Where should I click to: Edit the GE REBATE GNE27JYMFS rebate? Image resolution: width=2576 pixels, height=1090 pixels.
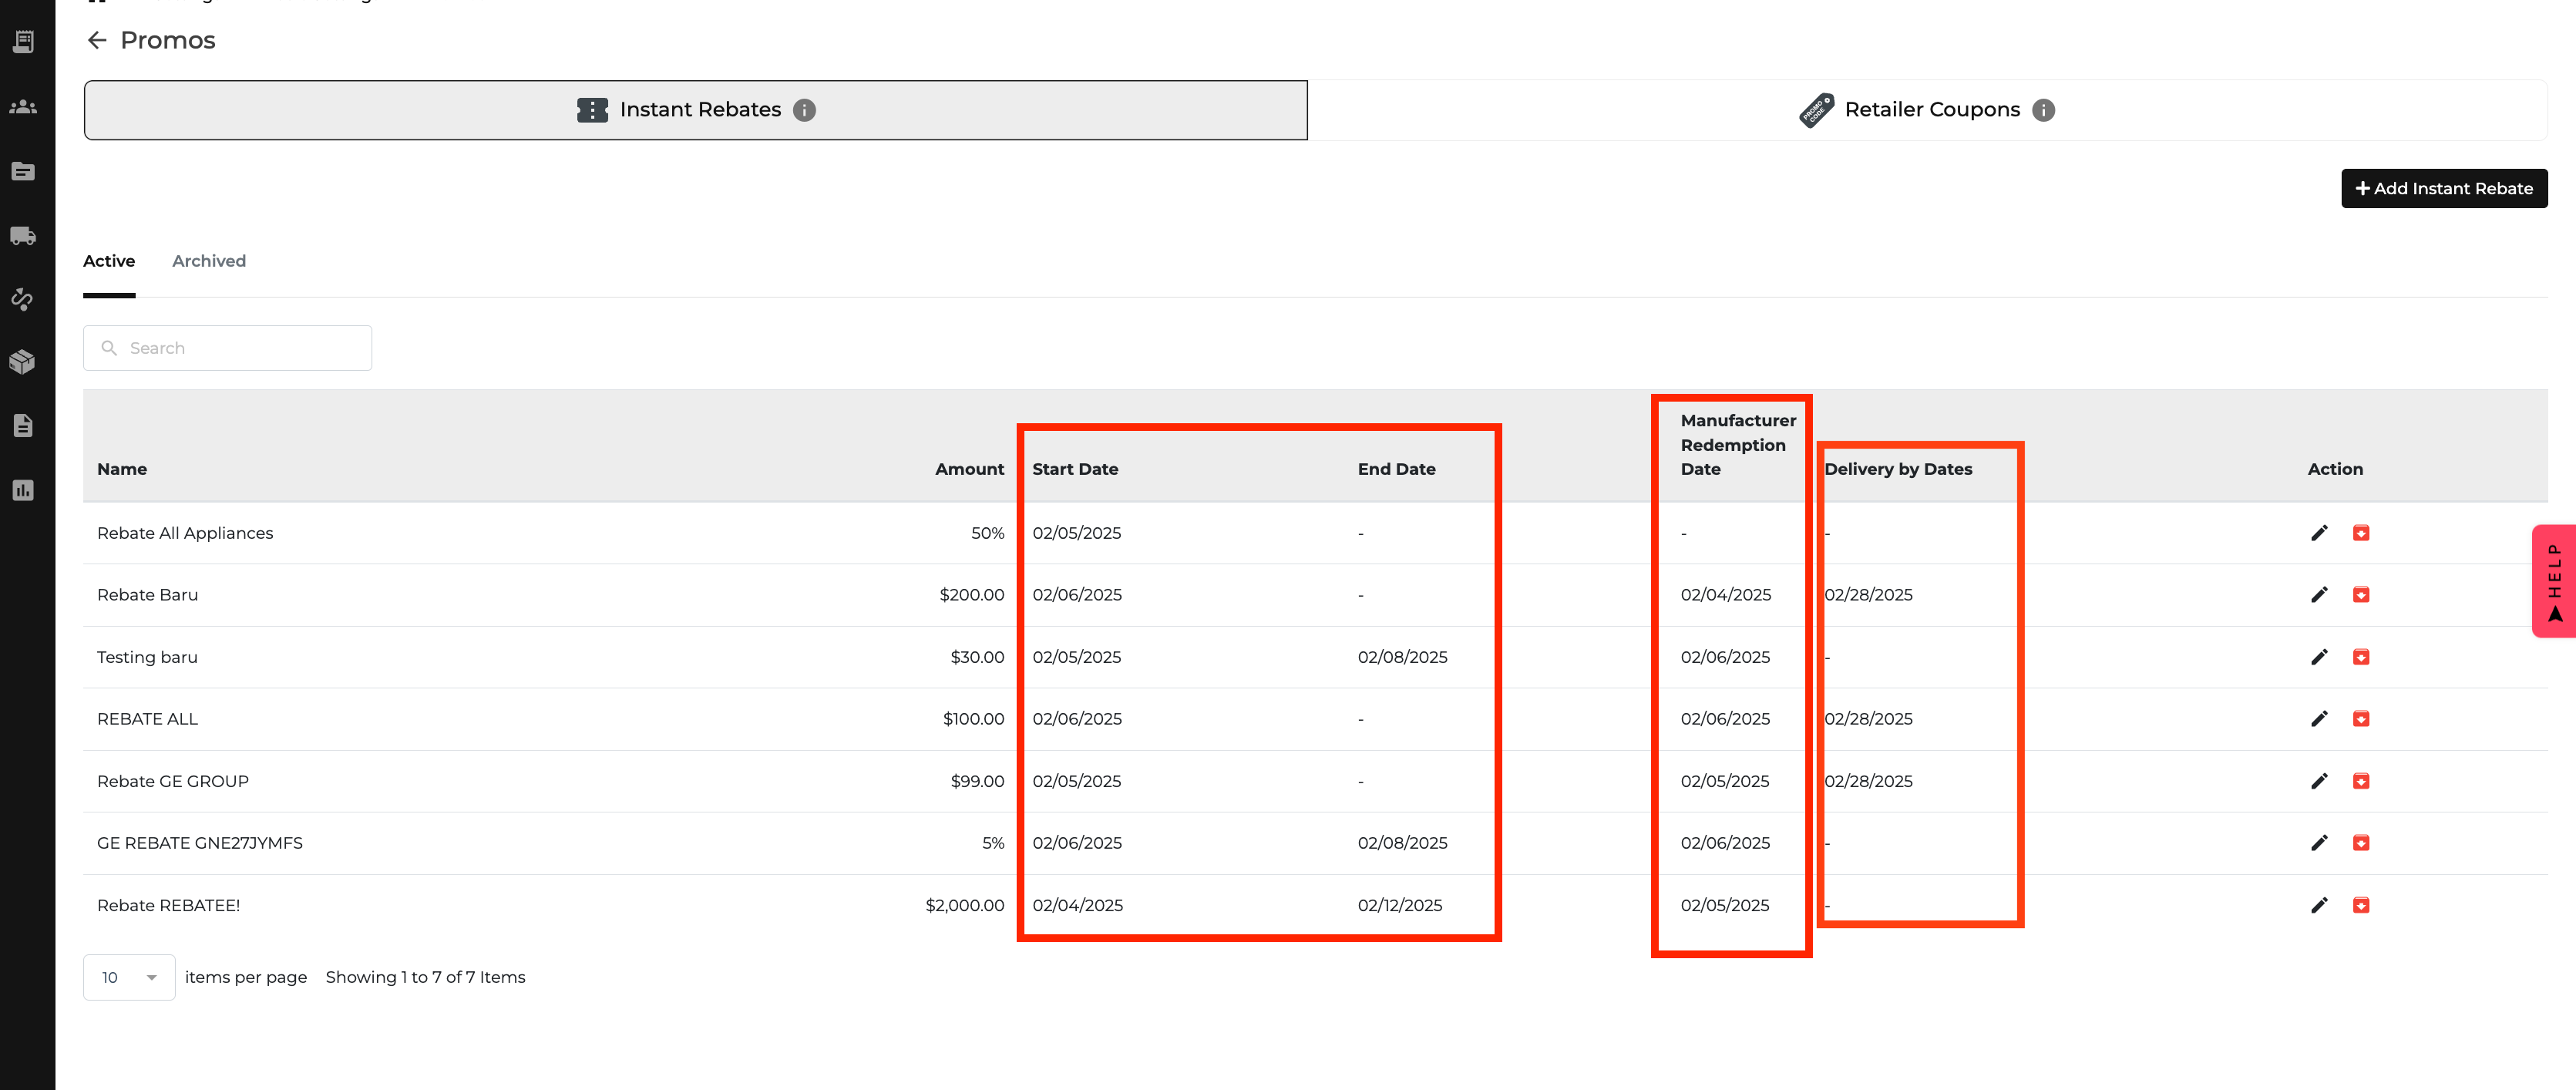tap(2319, 843)
